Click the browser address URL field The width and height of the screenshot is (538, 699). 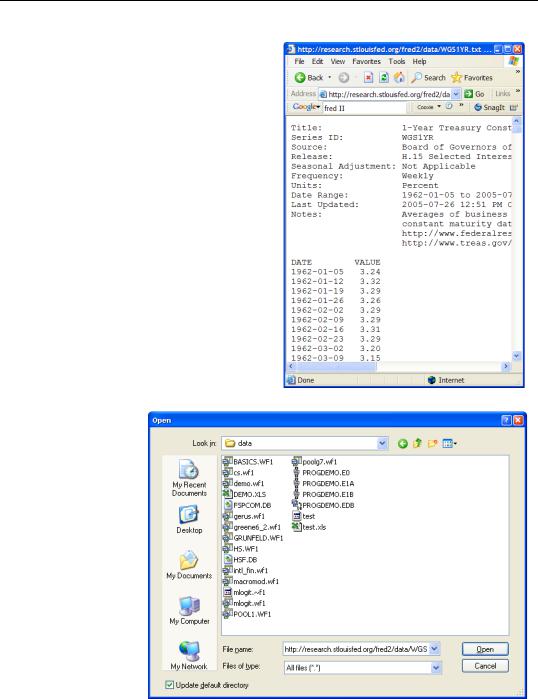(x=389, y=94)
